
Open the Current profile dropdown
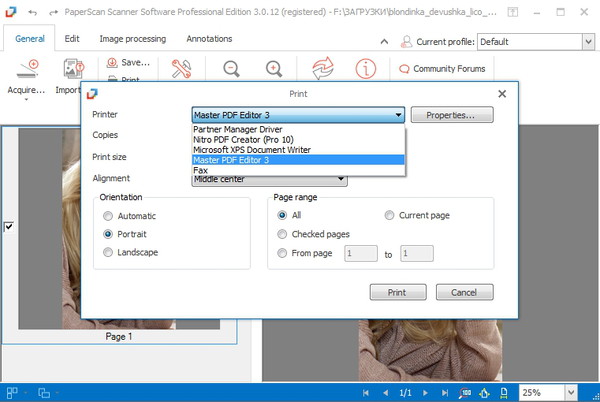tap(535, 42)
